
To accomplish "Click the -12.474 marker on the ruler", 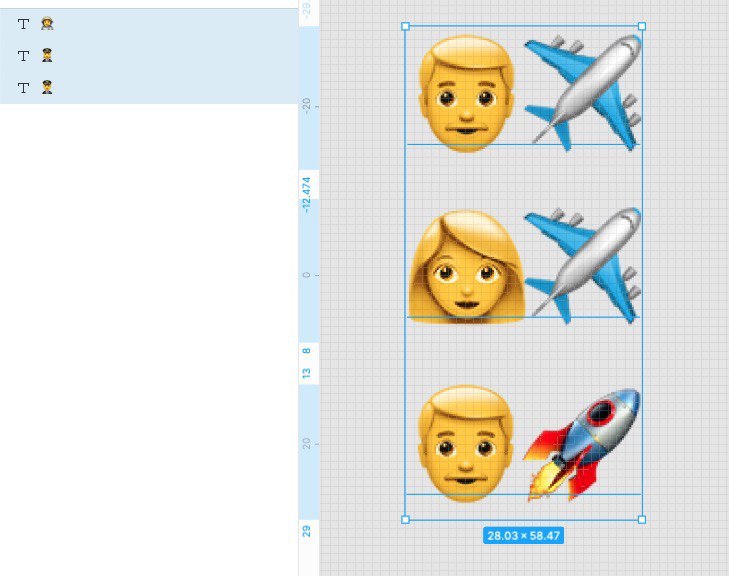I will 306,194.
